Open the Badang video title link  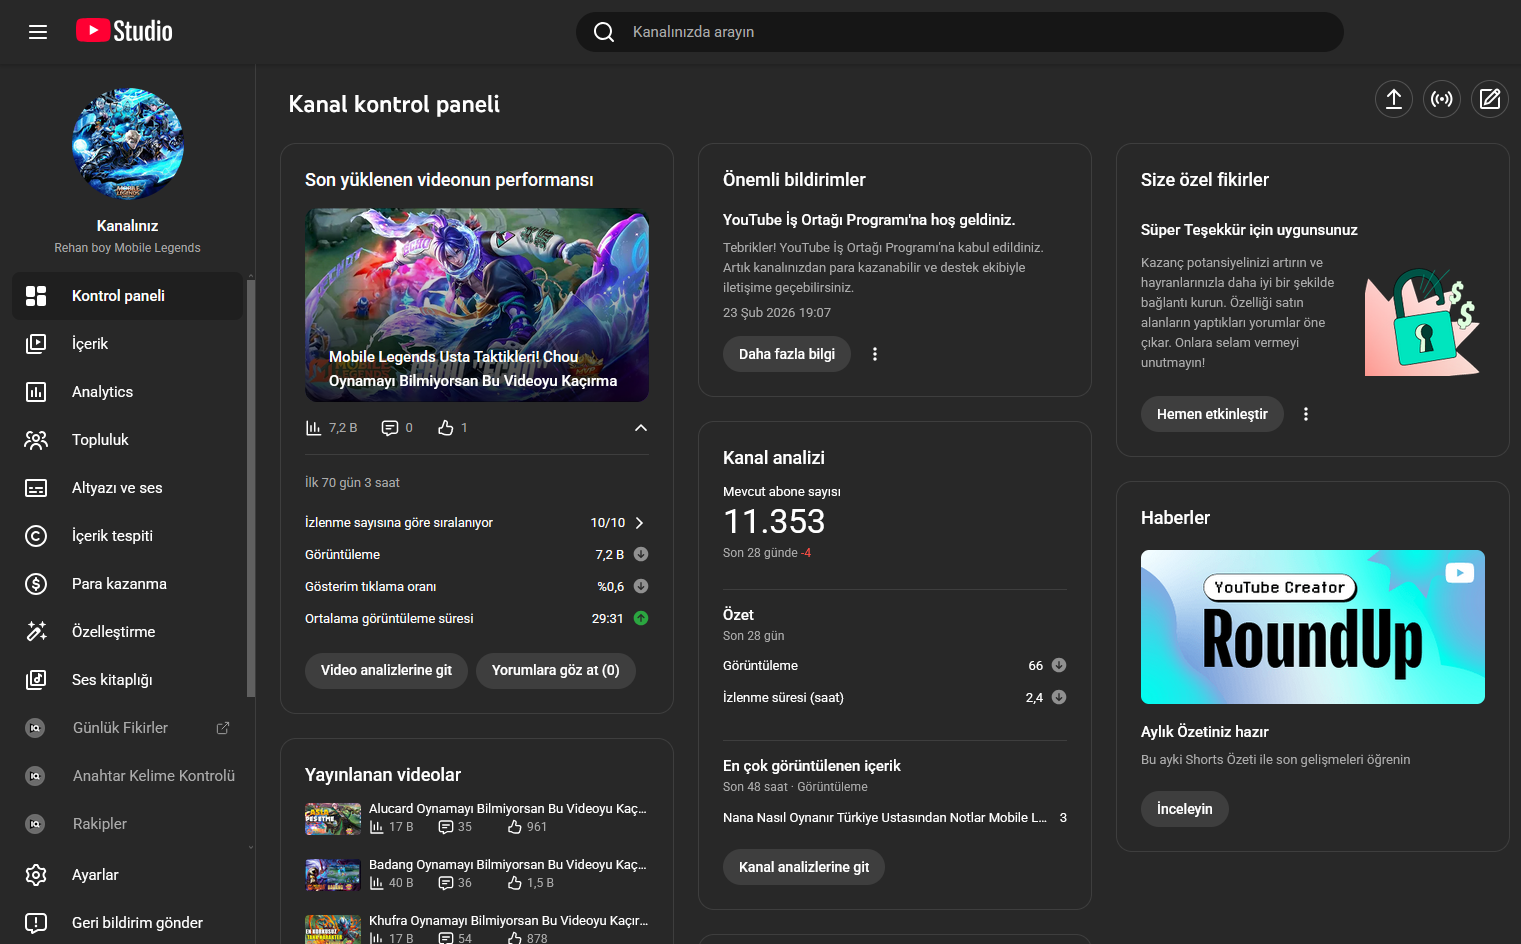coord(508,865)
